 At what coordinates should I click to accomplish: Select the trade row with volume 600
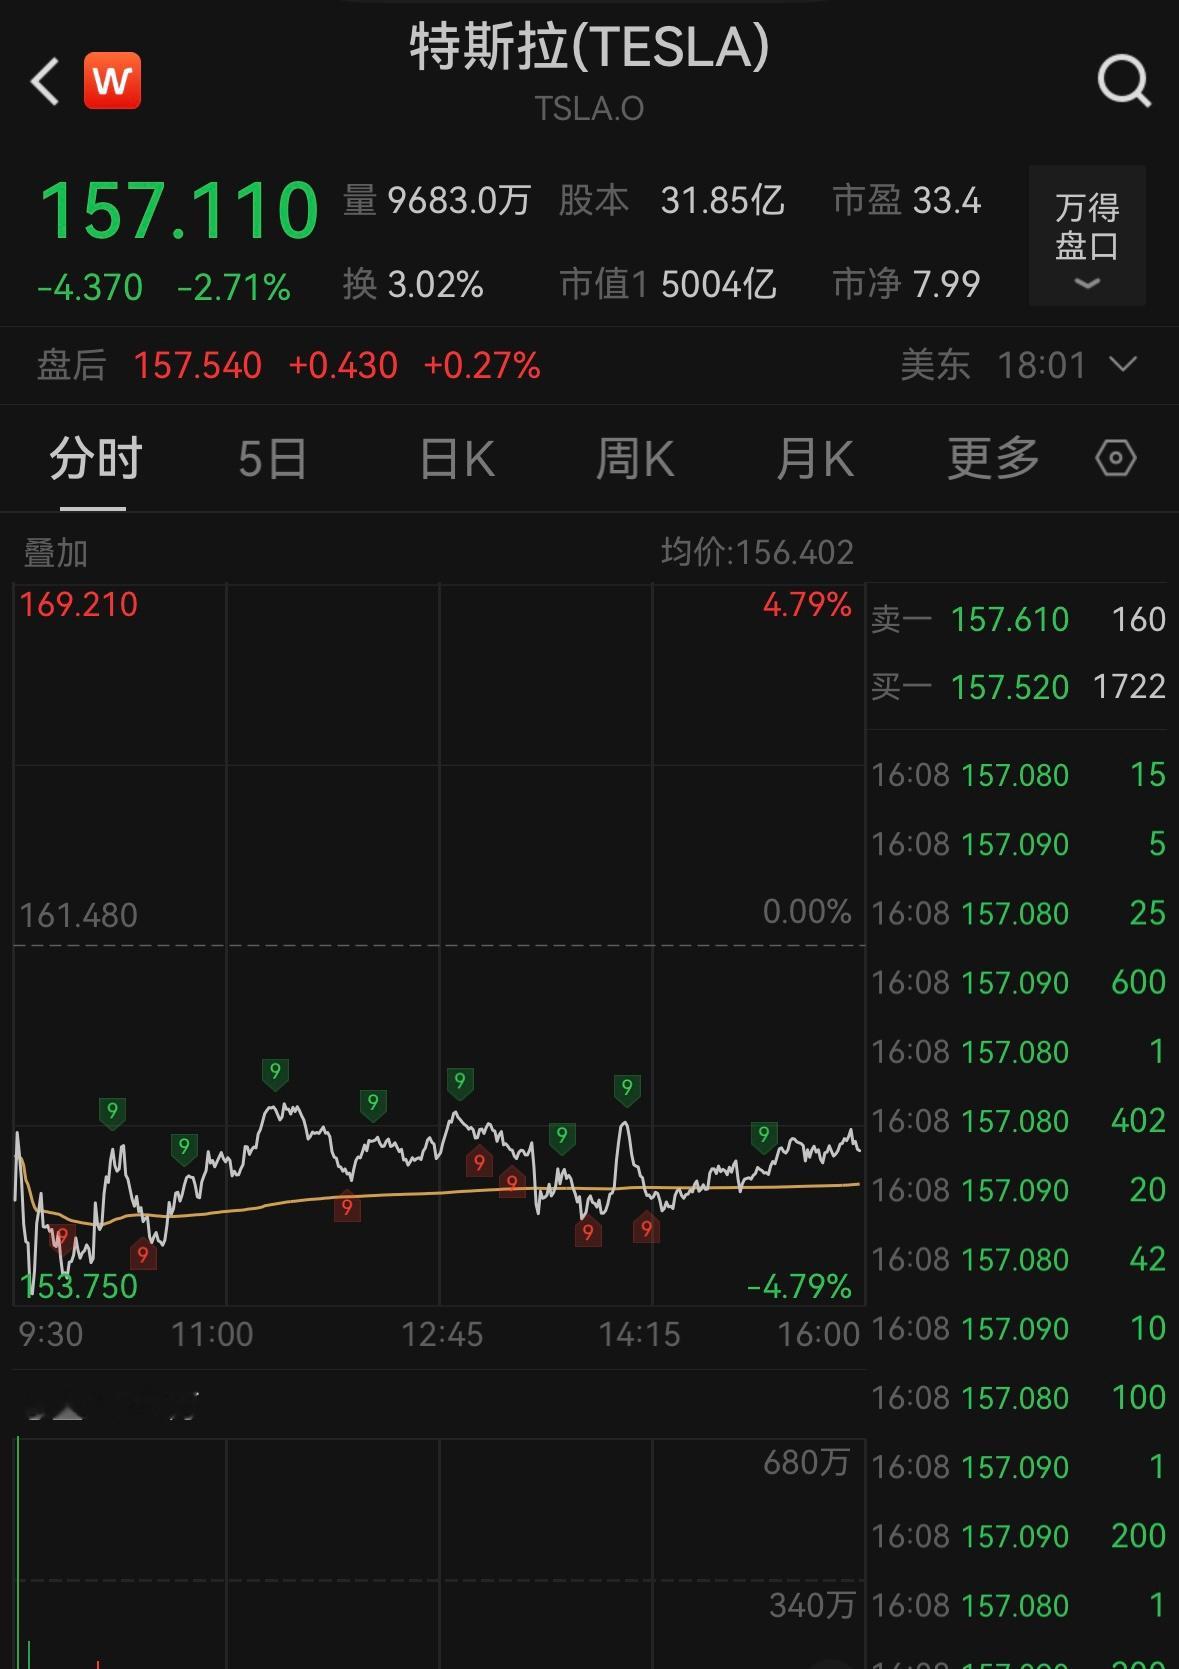coord(1018,982)
